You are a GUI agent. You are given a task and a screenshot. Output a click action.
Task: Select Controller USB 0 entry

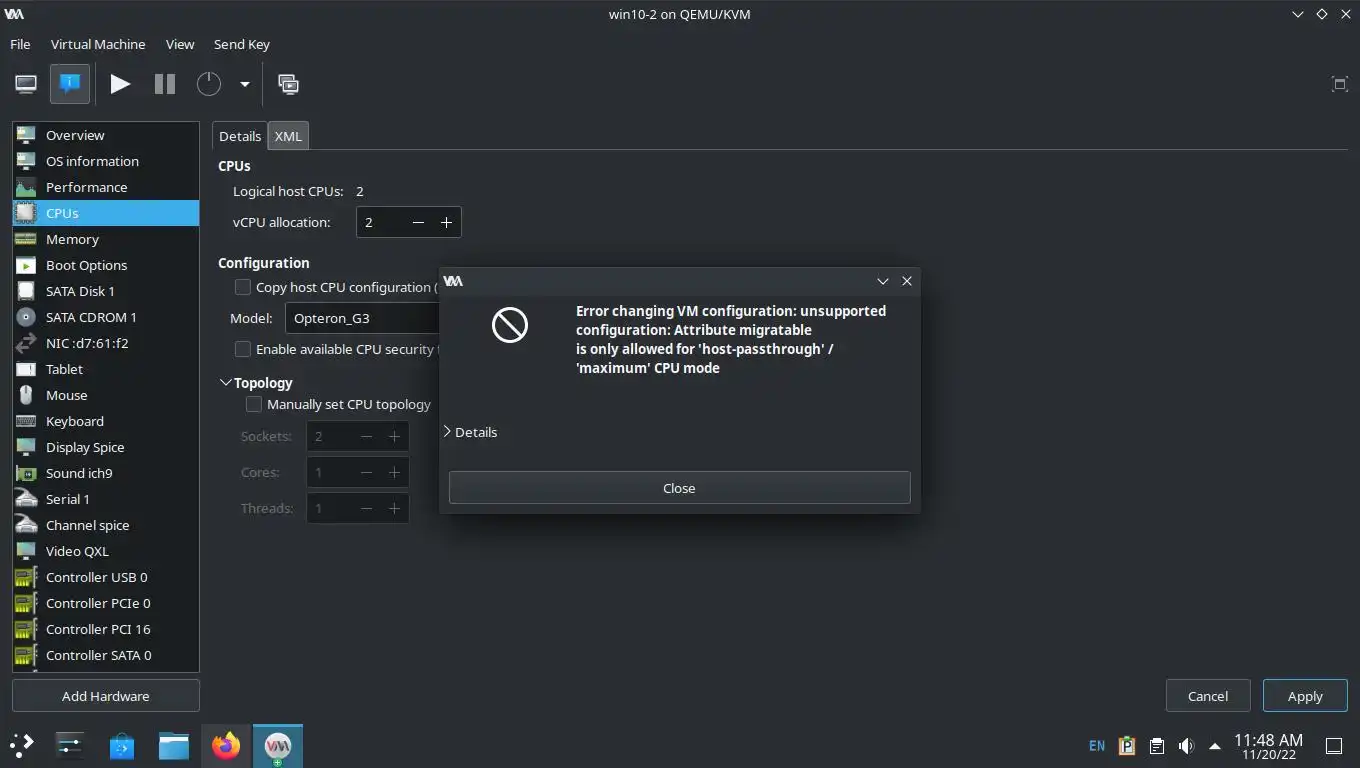click(x=105, y=577)
